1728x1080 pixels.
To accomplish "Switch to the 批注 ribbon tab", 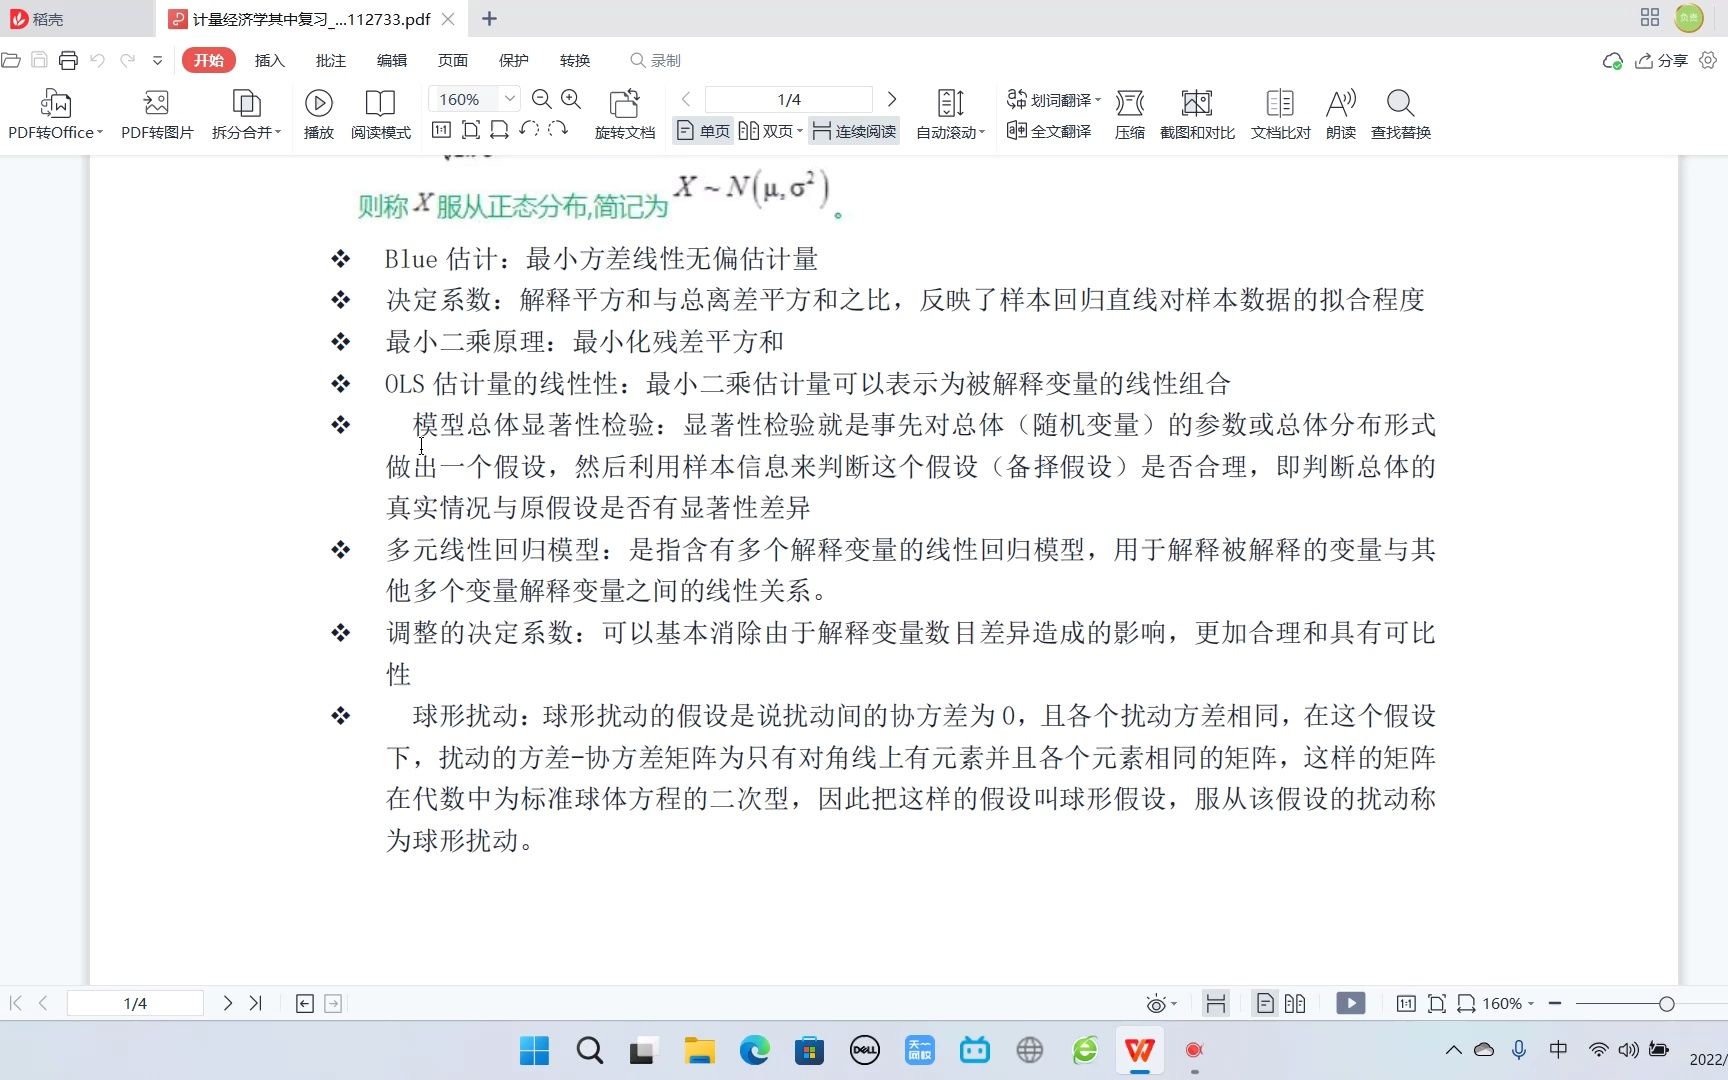I will tap(330, 60).
